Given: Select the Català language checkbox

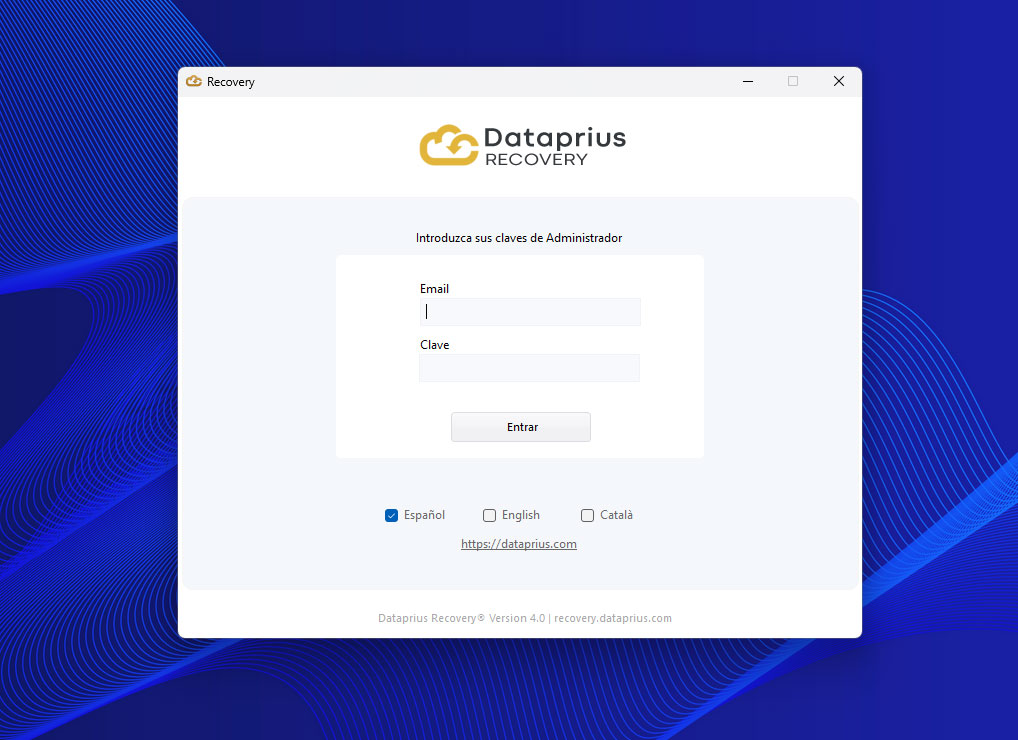Looking at the screenshot, I should click(x=587, y=515).
